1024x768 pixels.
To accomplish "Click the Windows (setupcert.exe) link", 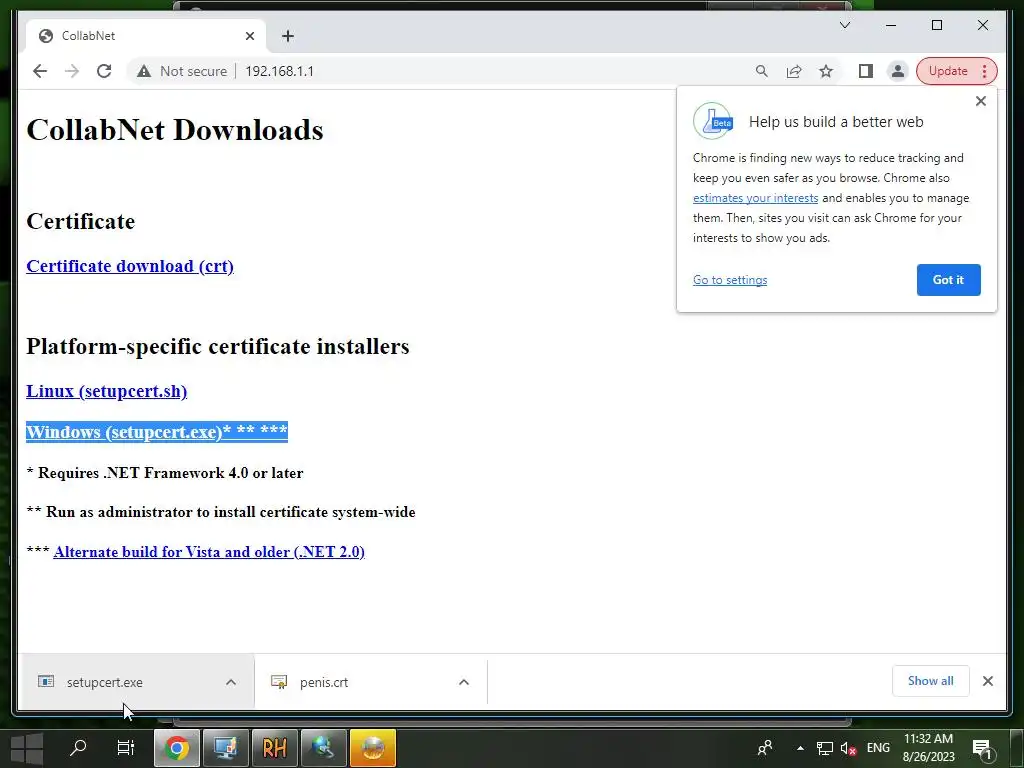I will [x=157, y=432].
